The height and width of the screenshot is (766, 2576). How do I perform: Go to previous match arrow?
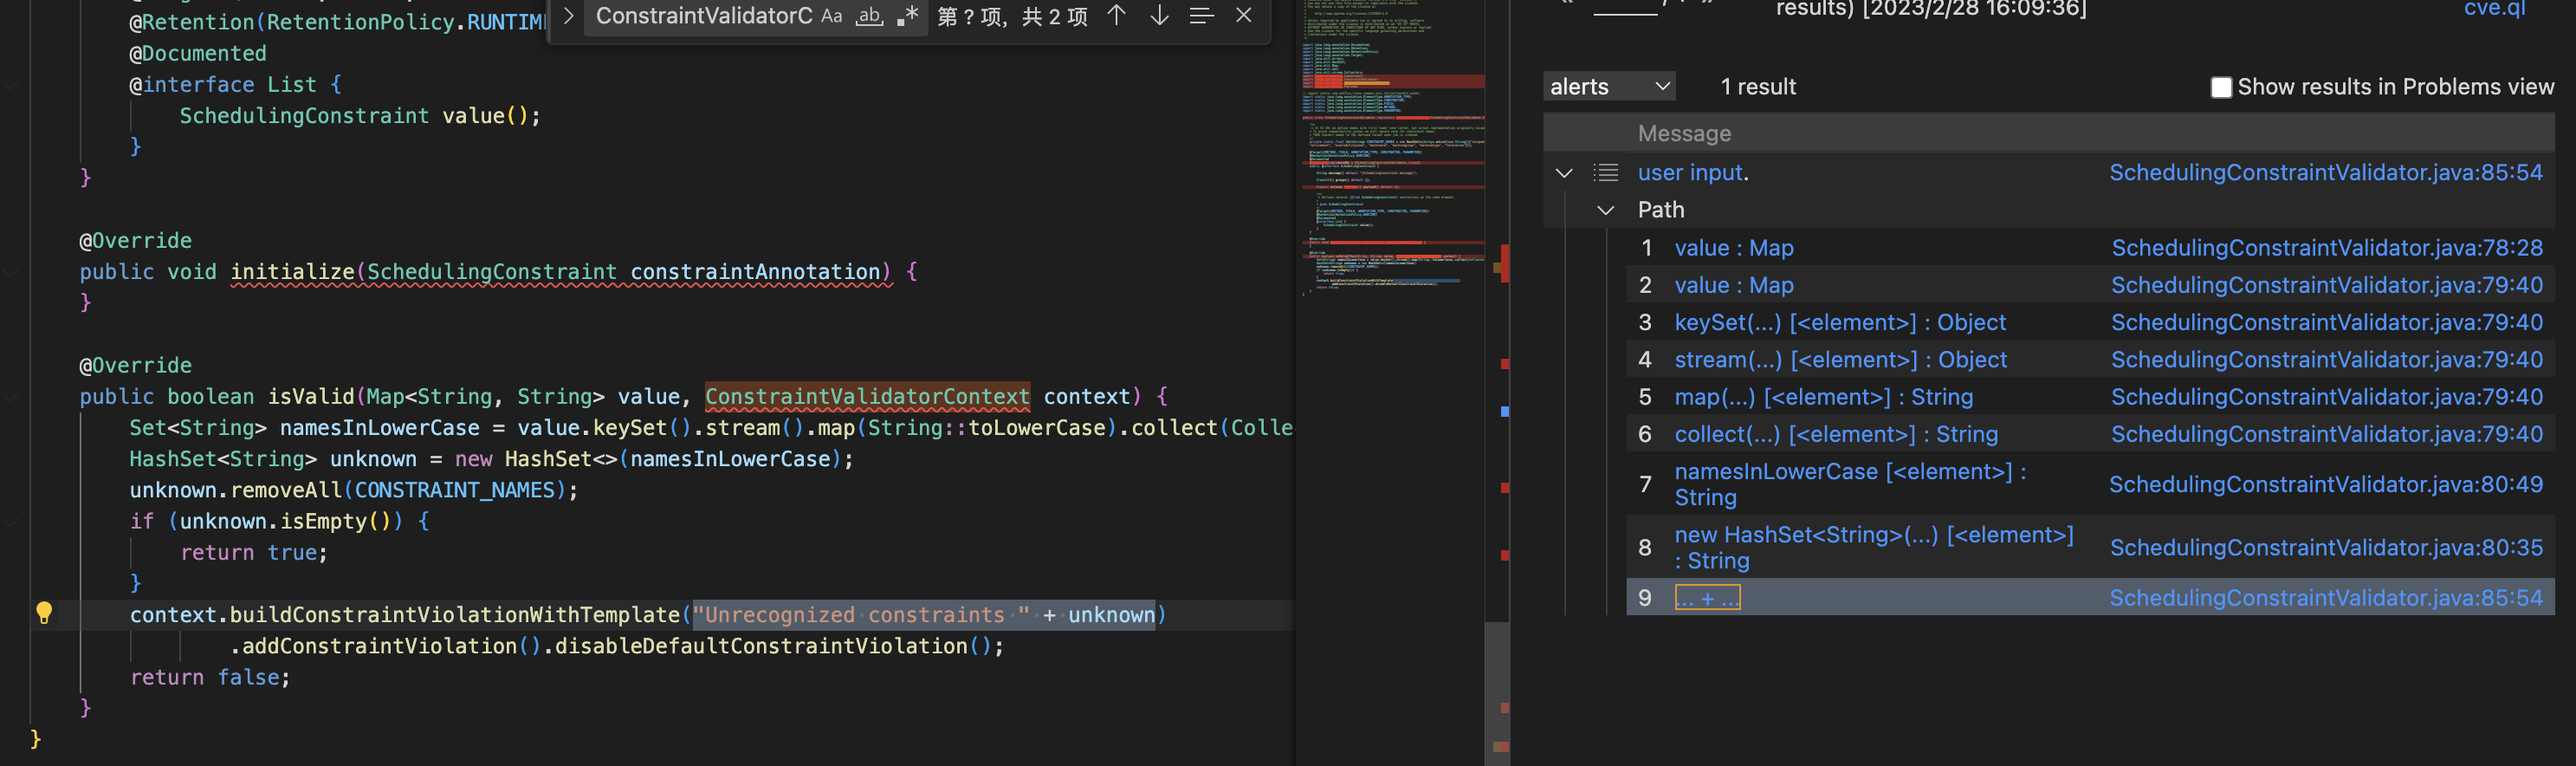[1116, 16]
